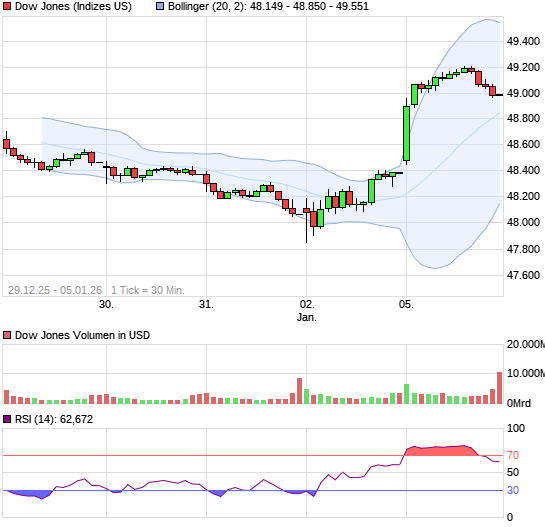Click the 'Dow Jones (Indizes US)' legend label
The image size is (545, 527).
[73, 6]
